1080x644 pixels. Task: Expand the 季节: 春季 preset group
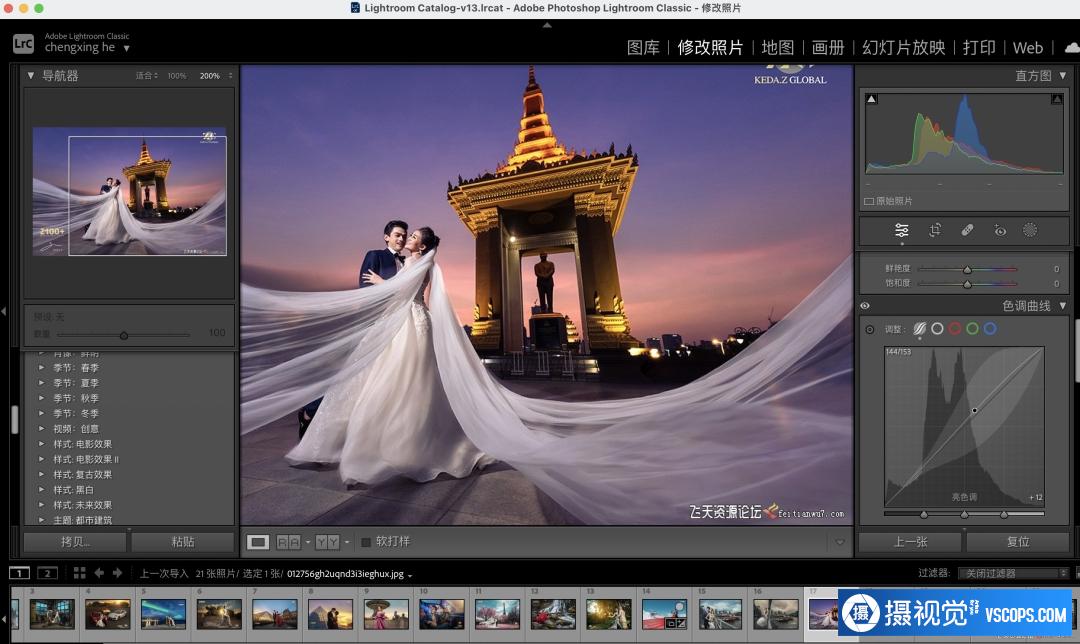41,368
